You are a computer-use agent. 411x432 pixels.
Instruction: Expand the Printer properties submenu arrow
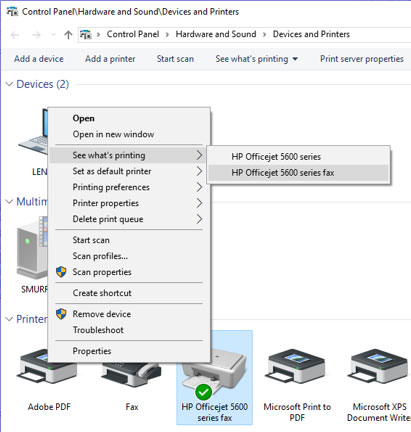tap(199, 203)
